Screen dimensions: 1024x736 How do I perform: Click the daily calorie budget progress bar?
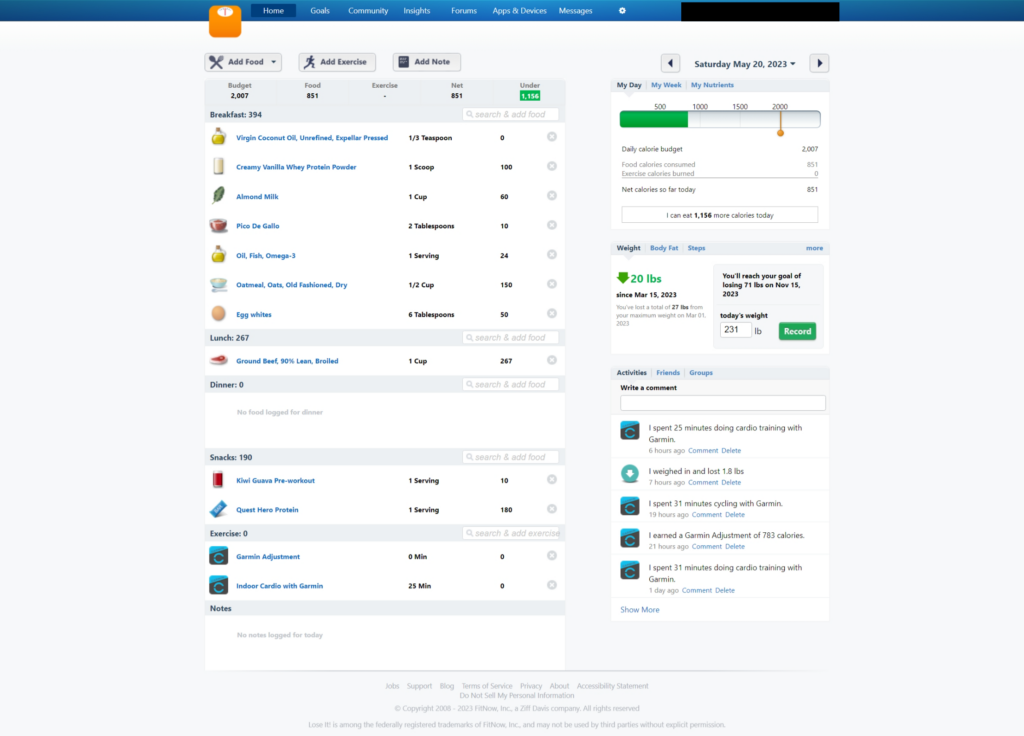pyautogui.click(x=720, y=120)
